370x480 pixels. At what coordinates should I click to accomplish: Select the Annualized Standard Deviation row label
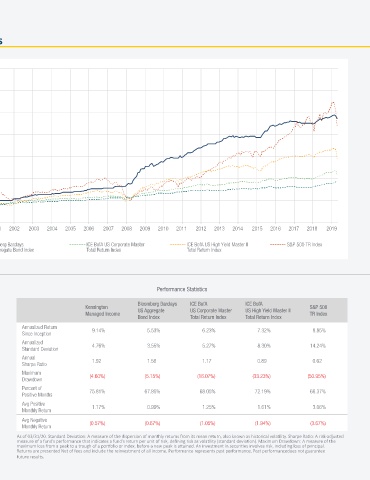coord(40,346)
